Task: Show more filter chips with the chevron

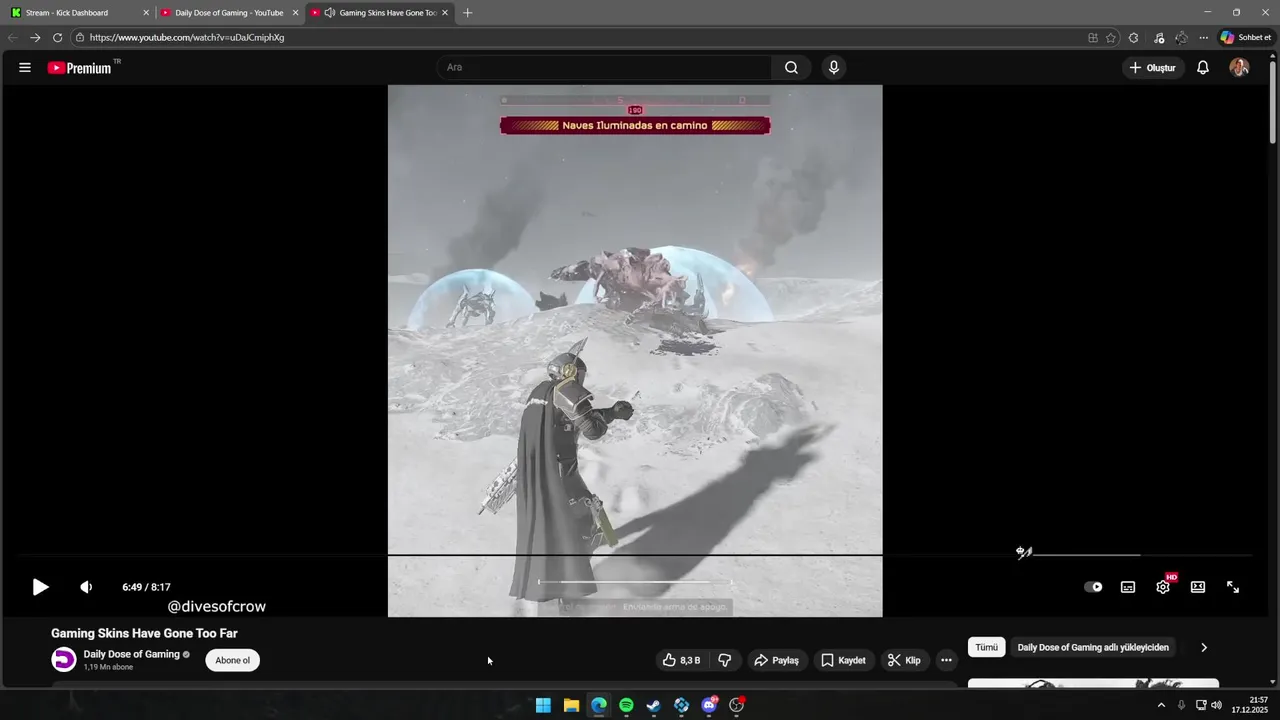Action: tap(1203, 647)
